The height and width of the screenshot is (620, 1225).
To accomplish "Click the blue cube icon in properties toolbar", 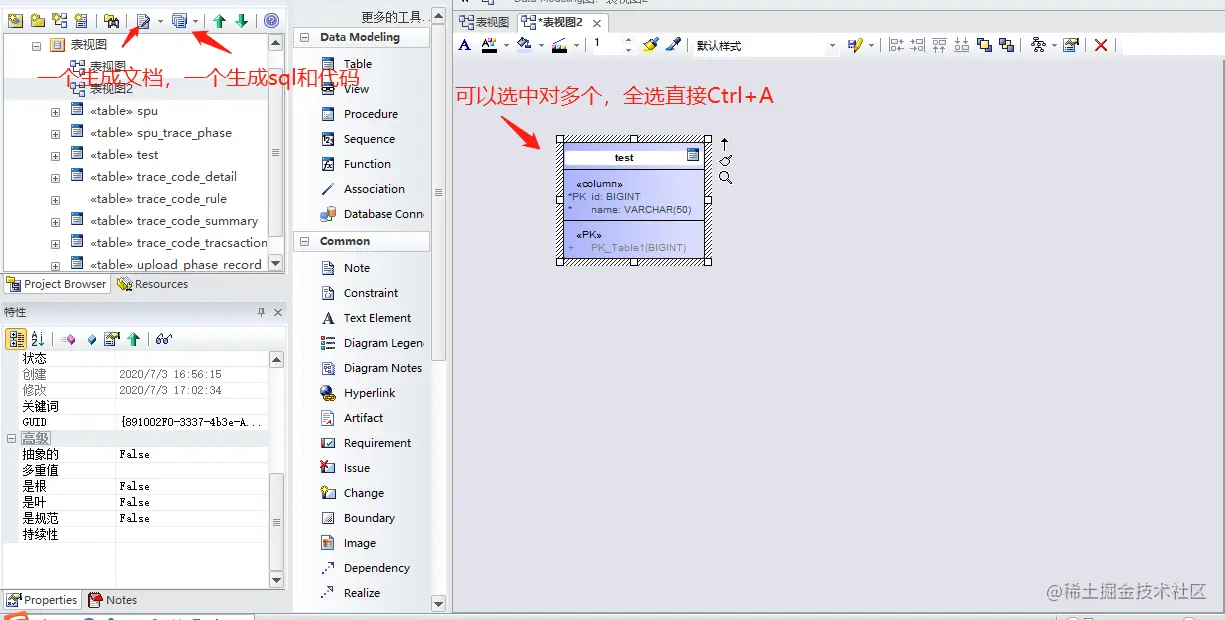I will click(x=92, y=339).
